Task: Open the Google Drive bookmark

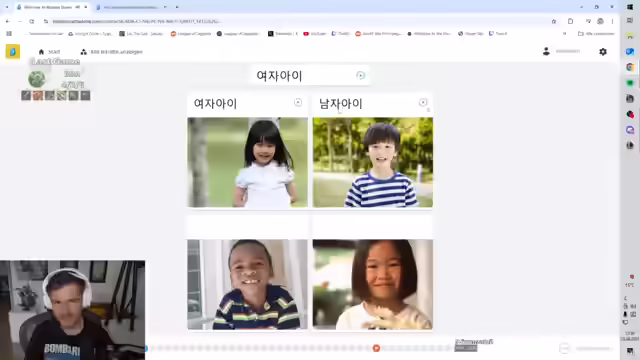Action: (x=90, y=33)
